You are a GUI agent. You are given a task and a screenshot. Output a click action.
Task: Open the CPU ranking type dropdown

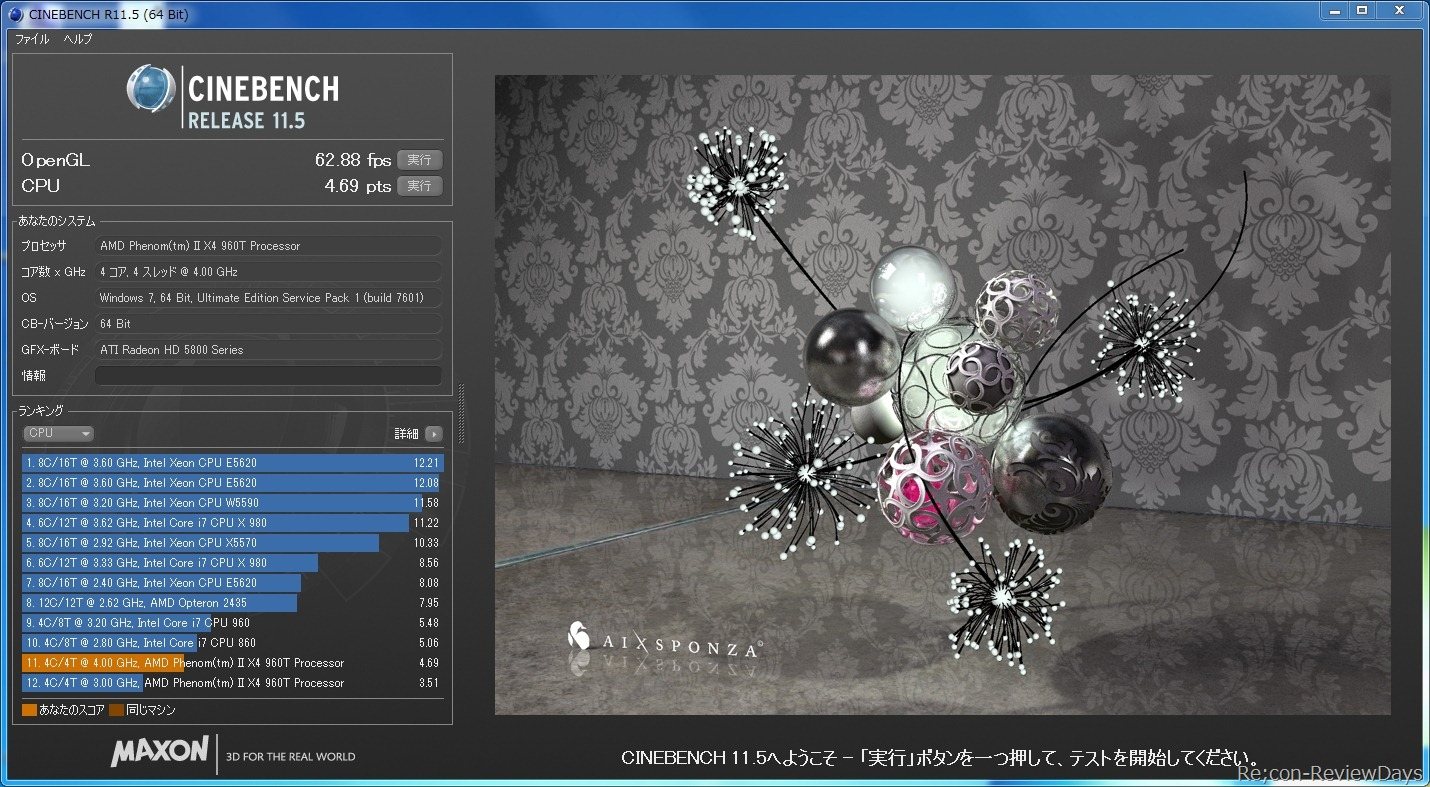point(59,434)
